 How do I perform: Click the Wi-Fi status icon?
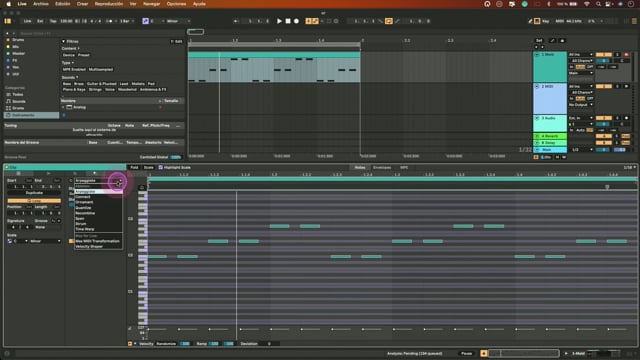click(x=587, y=4)
